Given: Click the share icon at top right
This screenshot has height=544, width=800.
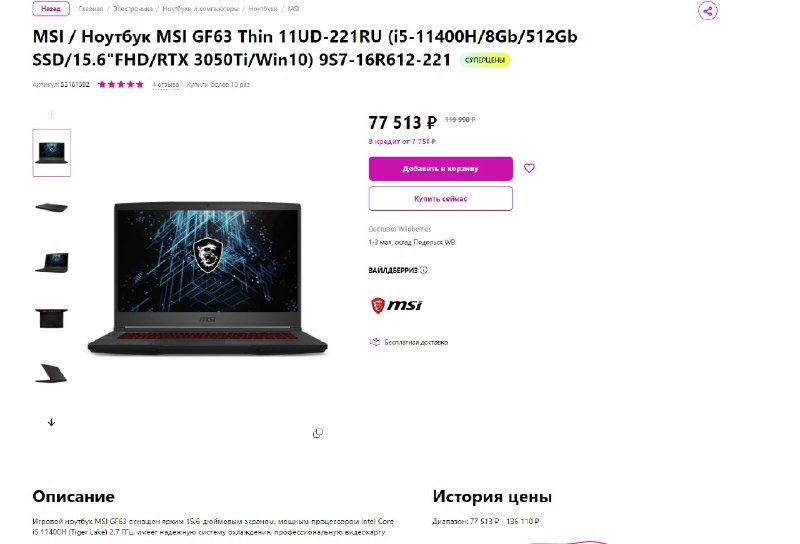Looking at the screenshot, I should (708, 10).
